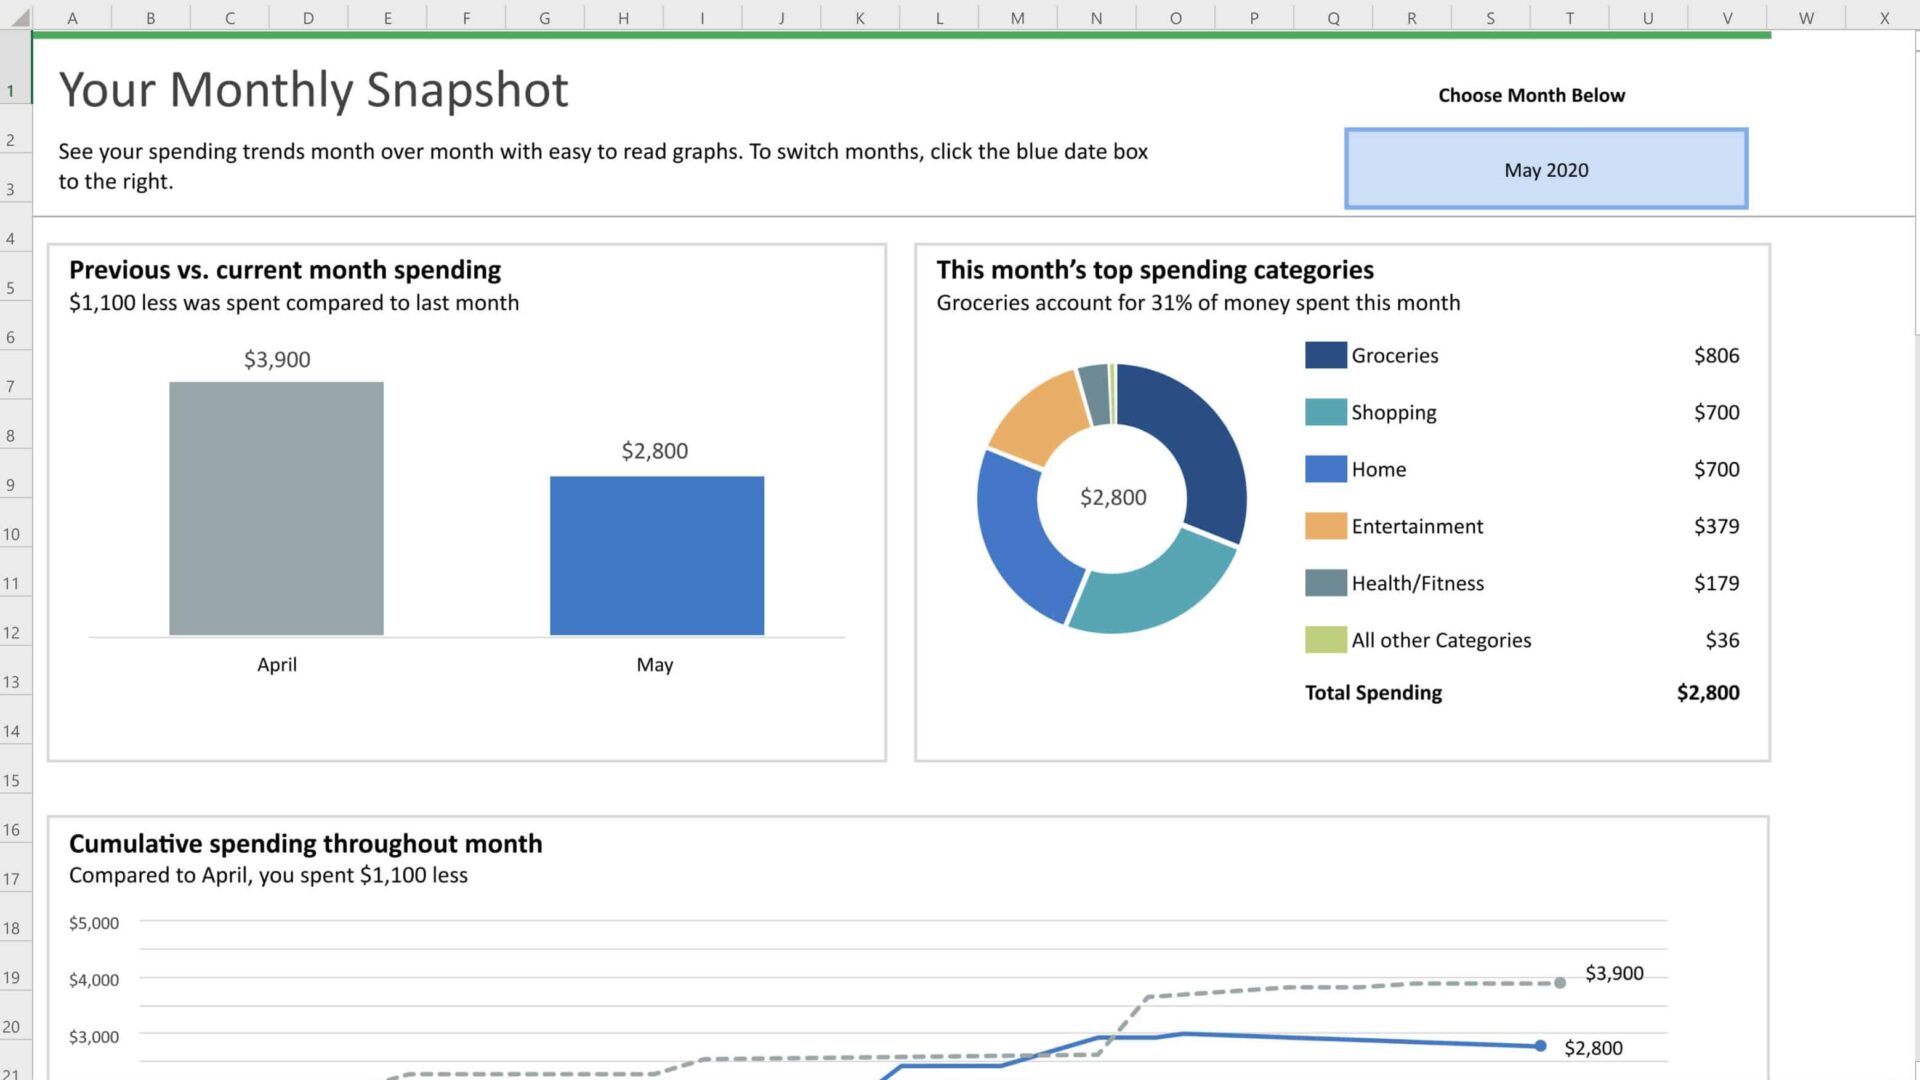Click the Shopping legend label
The image size is (1920, 1080).
pos(1394,412)
